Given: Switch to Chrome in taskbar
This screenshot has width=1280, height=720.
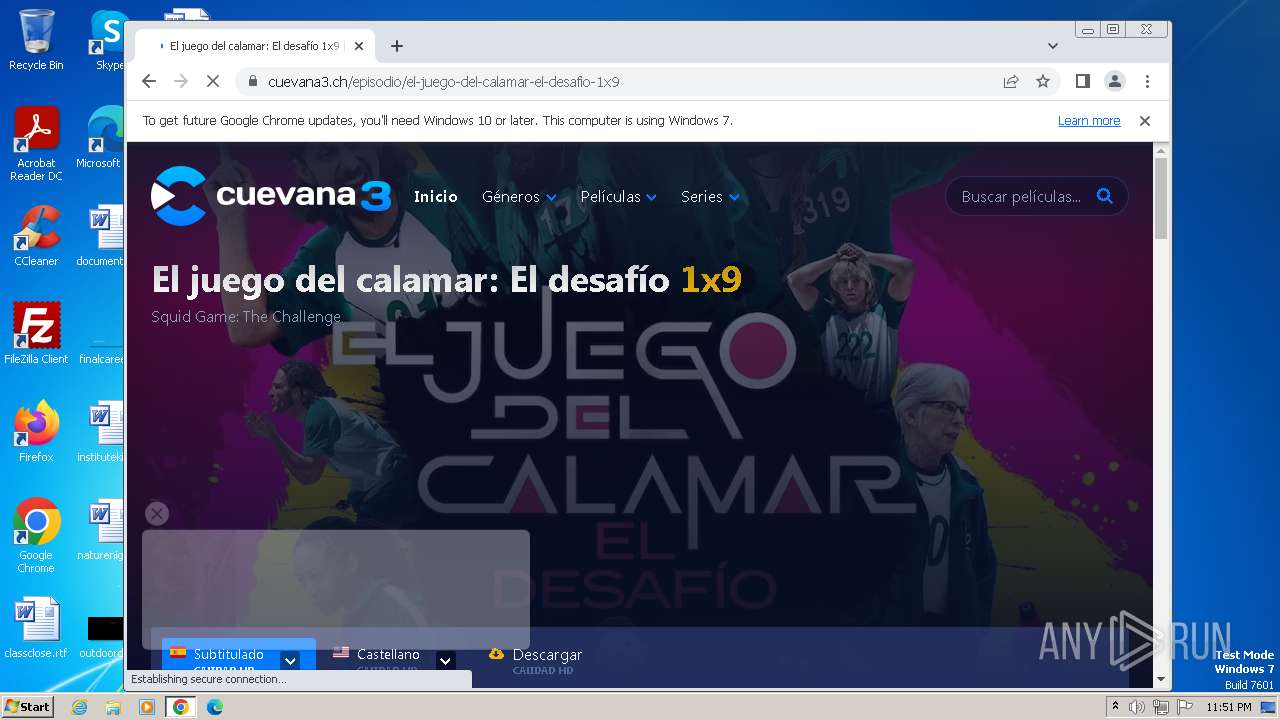Looking at the screenshot, I should [181, 707].
